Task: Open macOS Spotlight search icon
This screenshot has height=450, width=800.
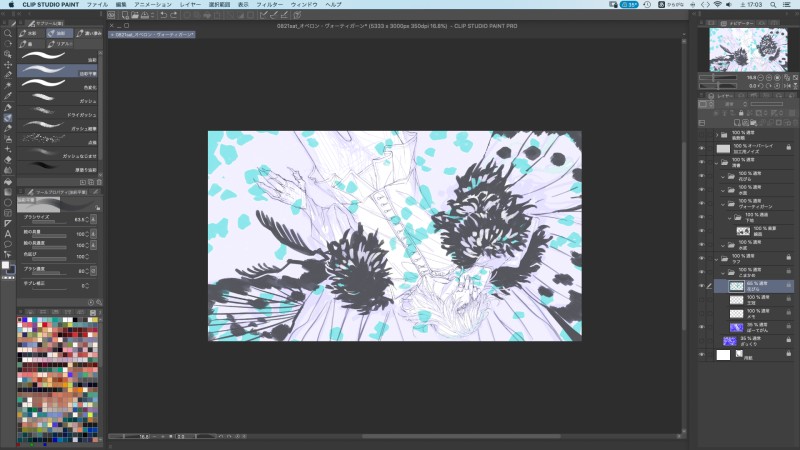Action: pos(773,5)
